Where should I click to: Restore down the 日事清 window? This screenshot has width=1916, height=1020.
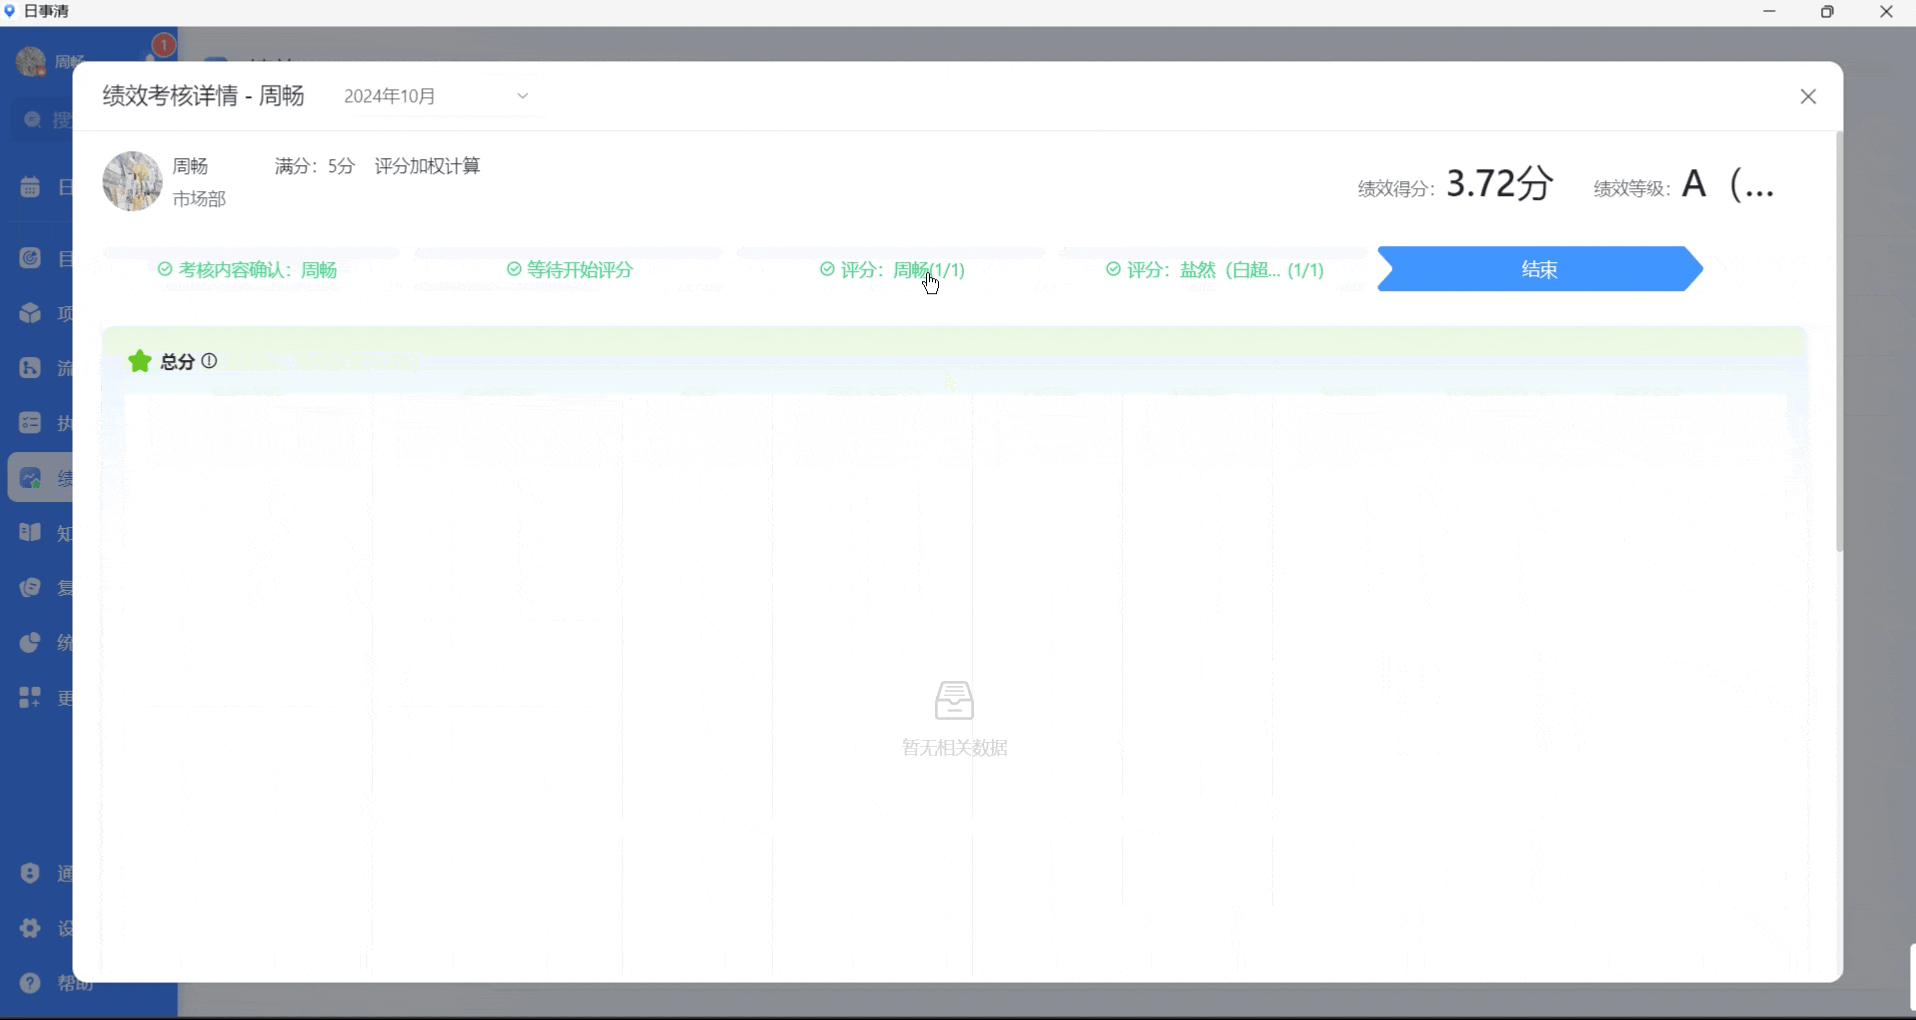pyautogui.click(x=1828, y=12)
